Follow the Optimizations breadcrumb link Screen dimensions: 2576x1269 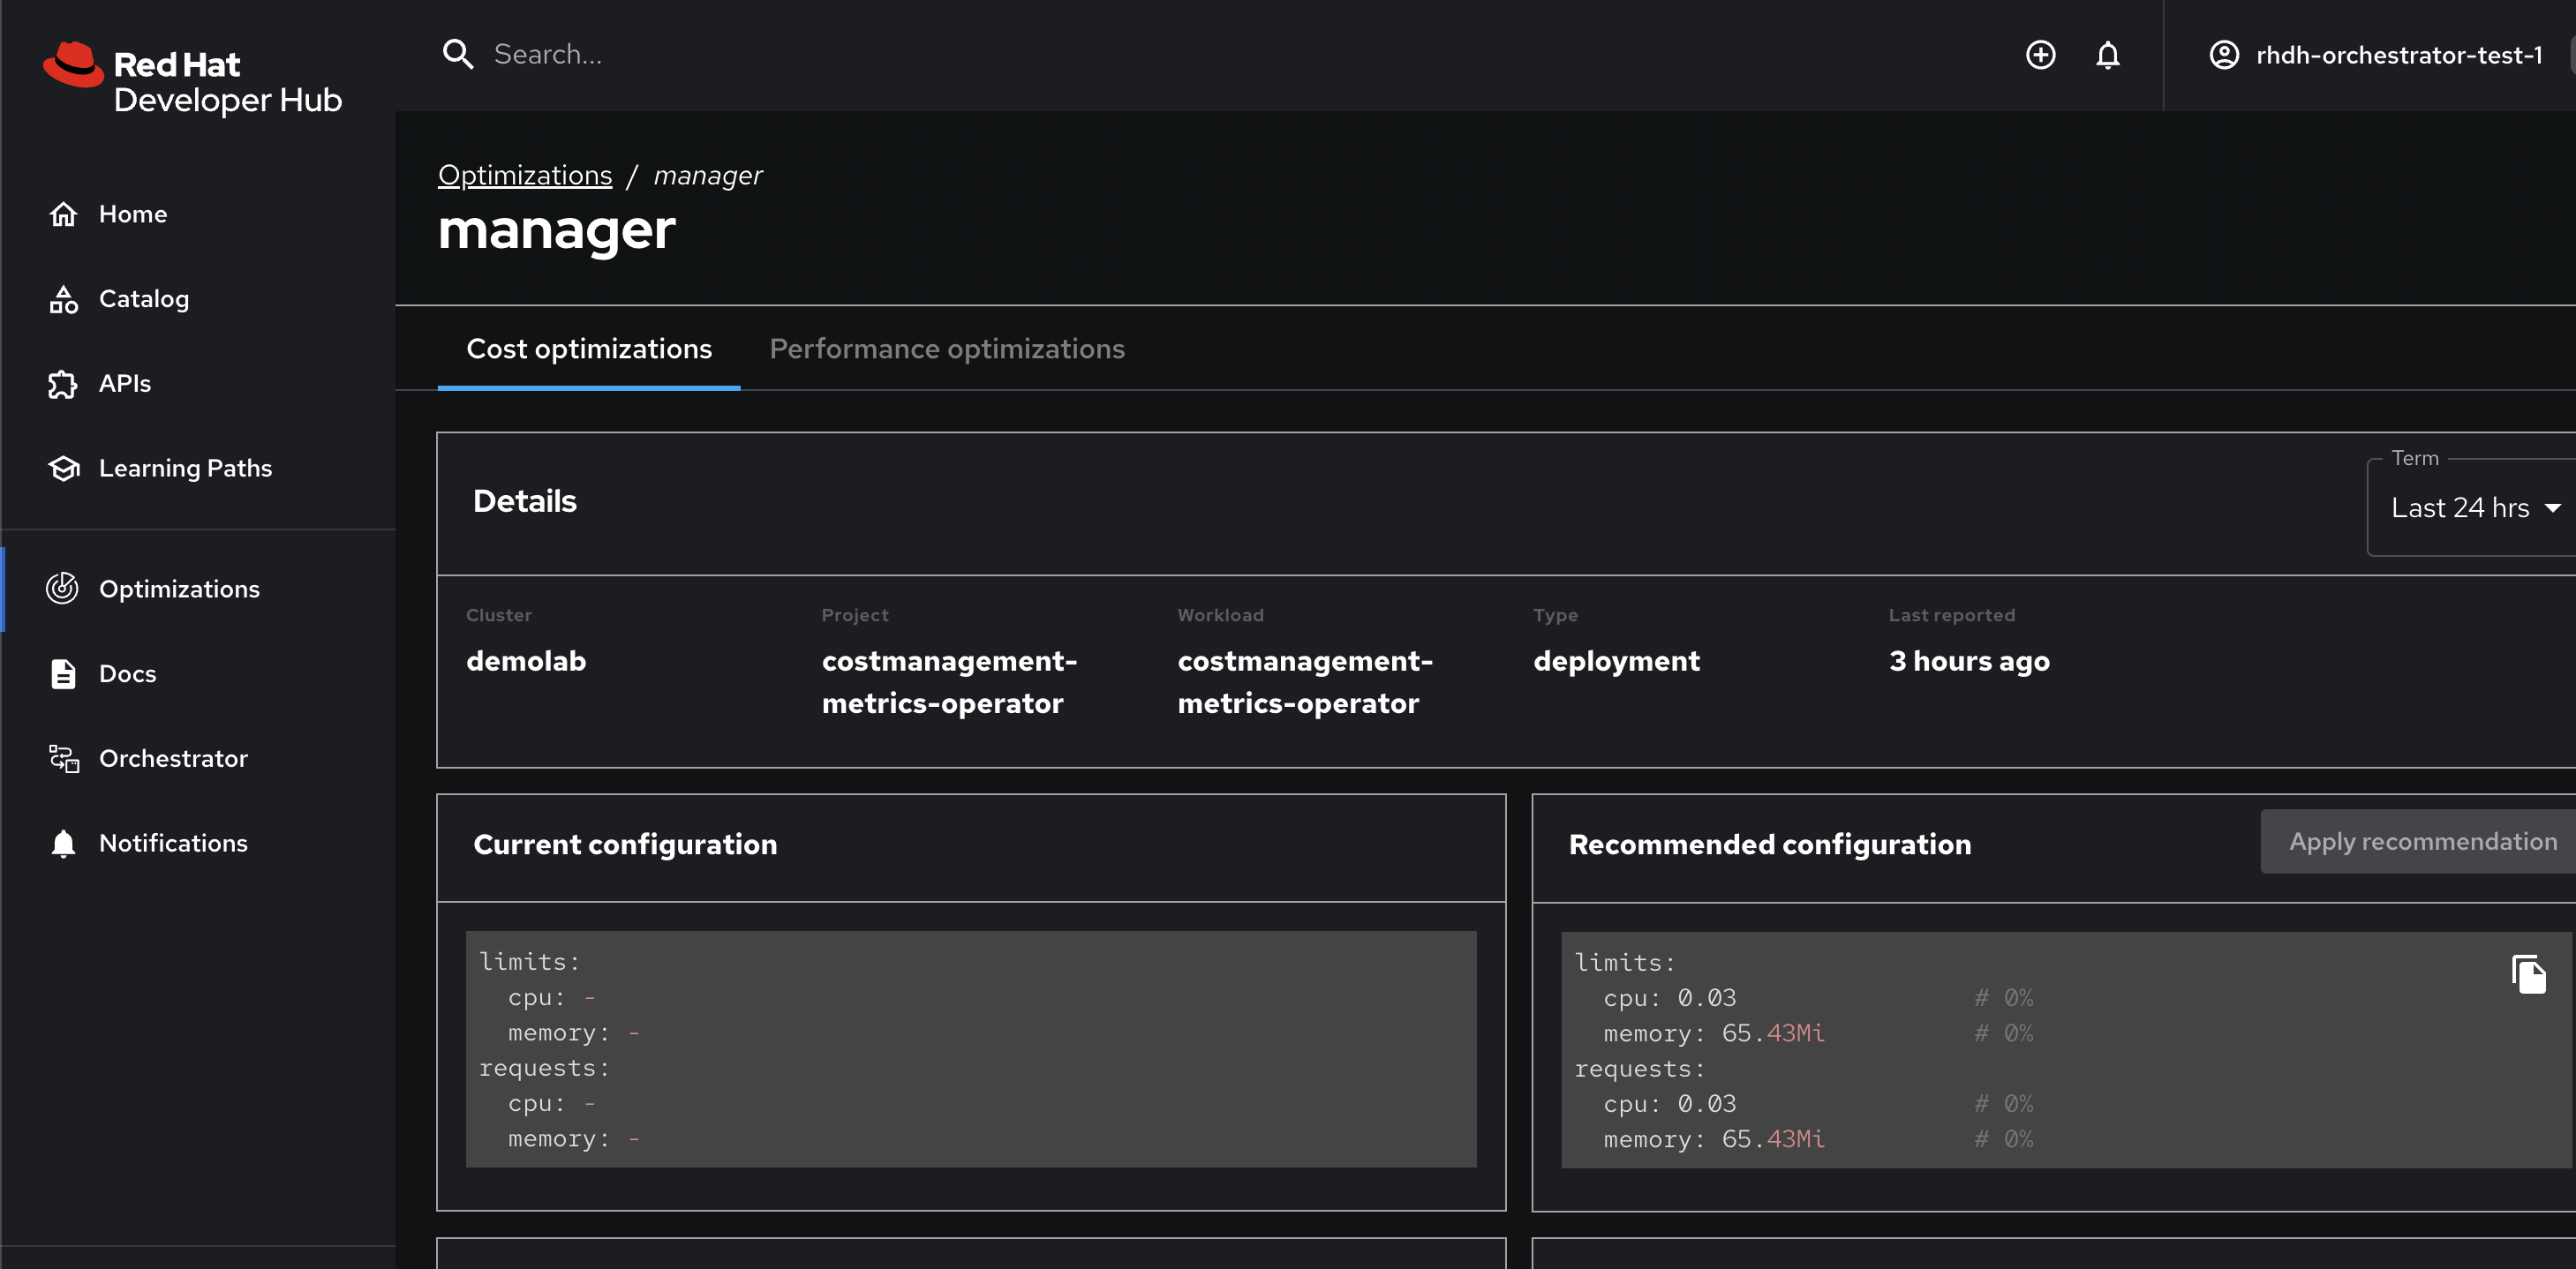tap(524, 175)
